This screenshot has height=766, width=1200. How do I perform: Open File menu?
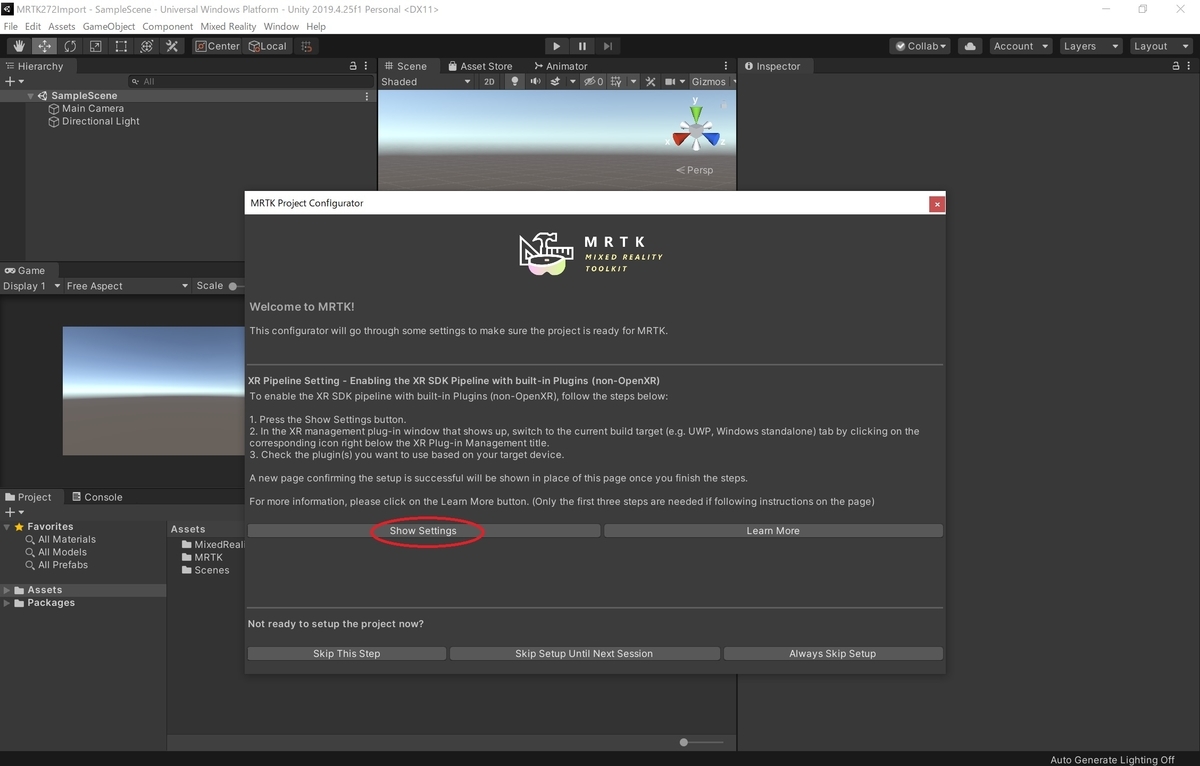pyautogui.click(x=11, y=26)
